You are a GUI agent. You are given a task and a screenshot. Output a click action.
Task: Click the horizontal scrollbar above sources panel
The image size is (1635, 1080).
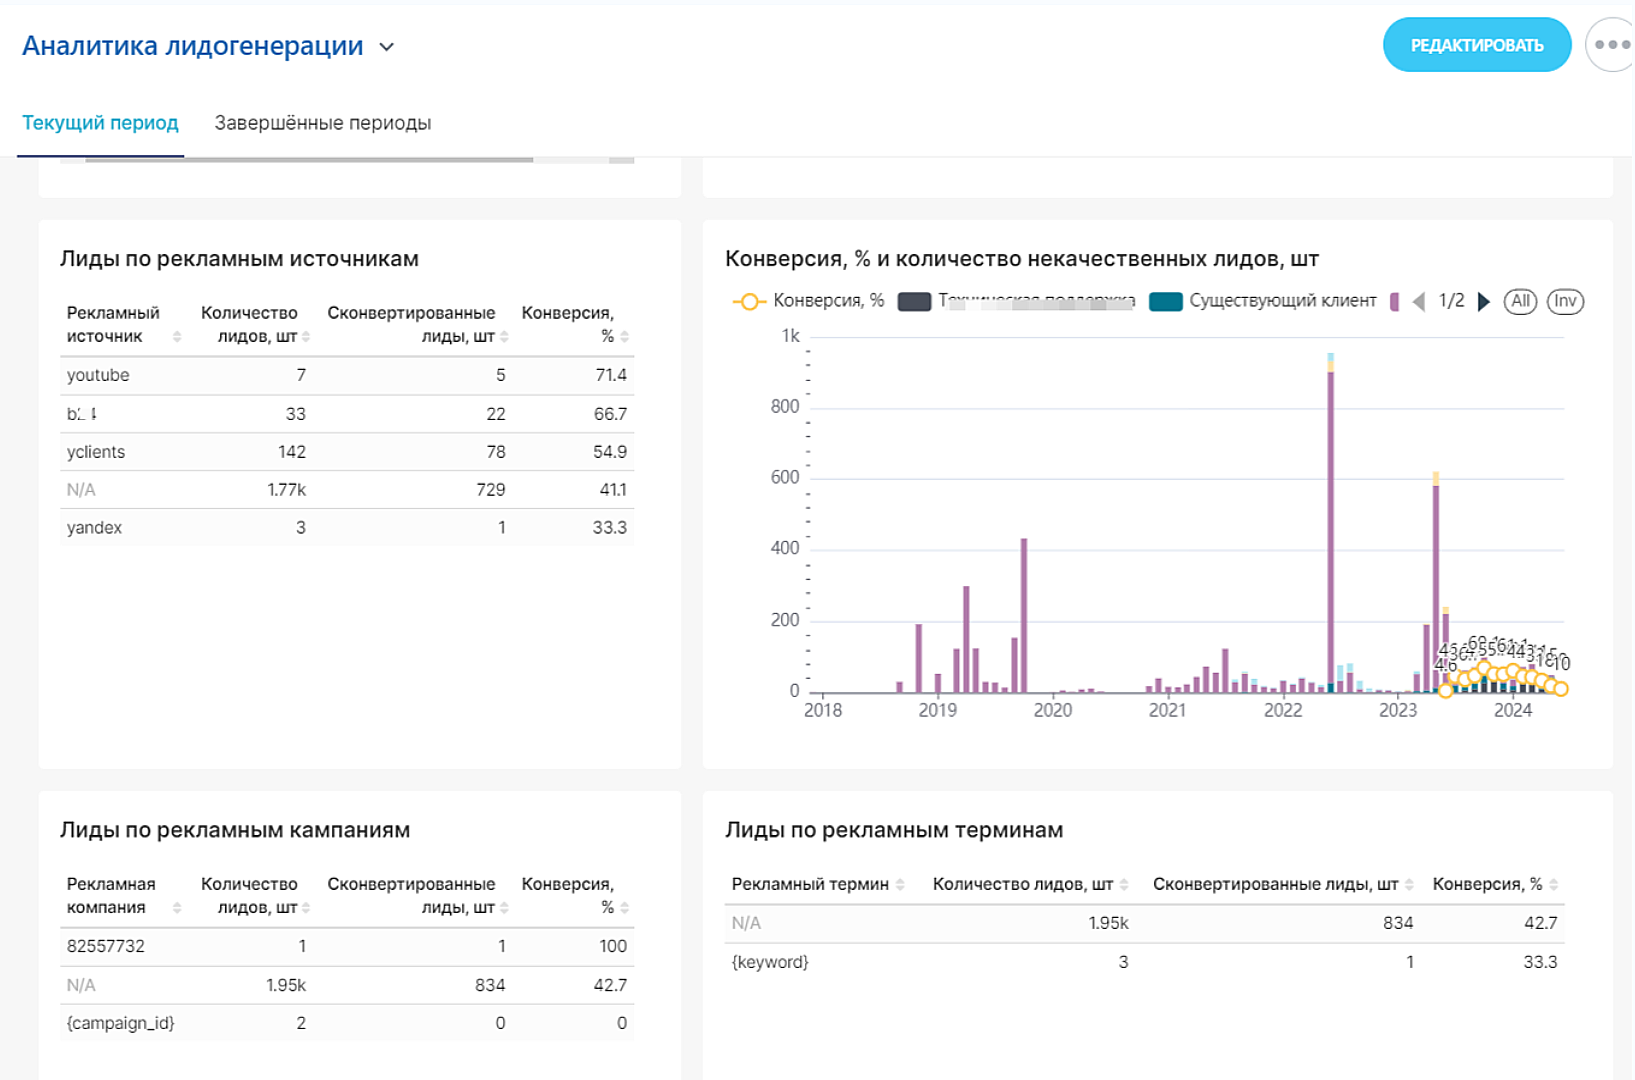pos(309,160)
